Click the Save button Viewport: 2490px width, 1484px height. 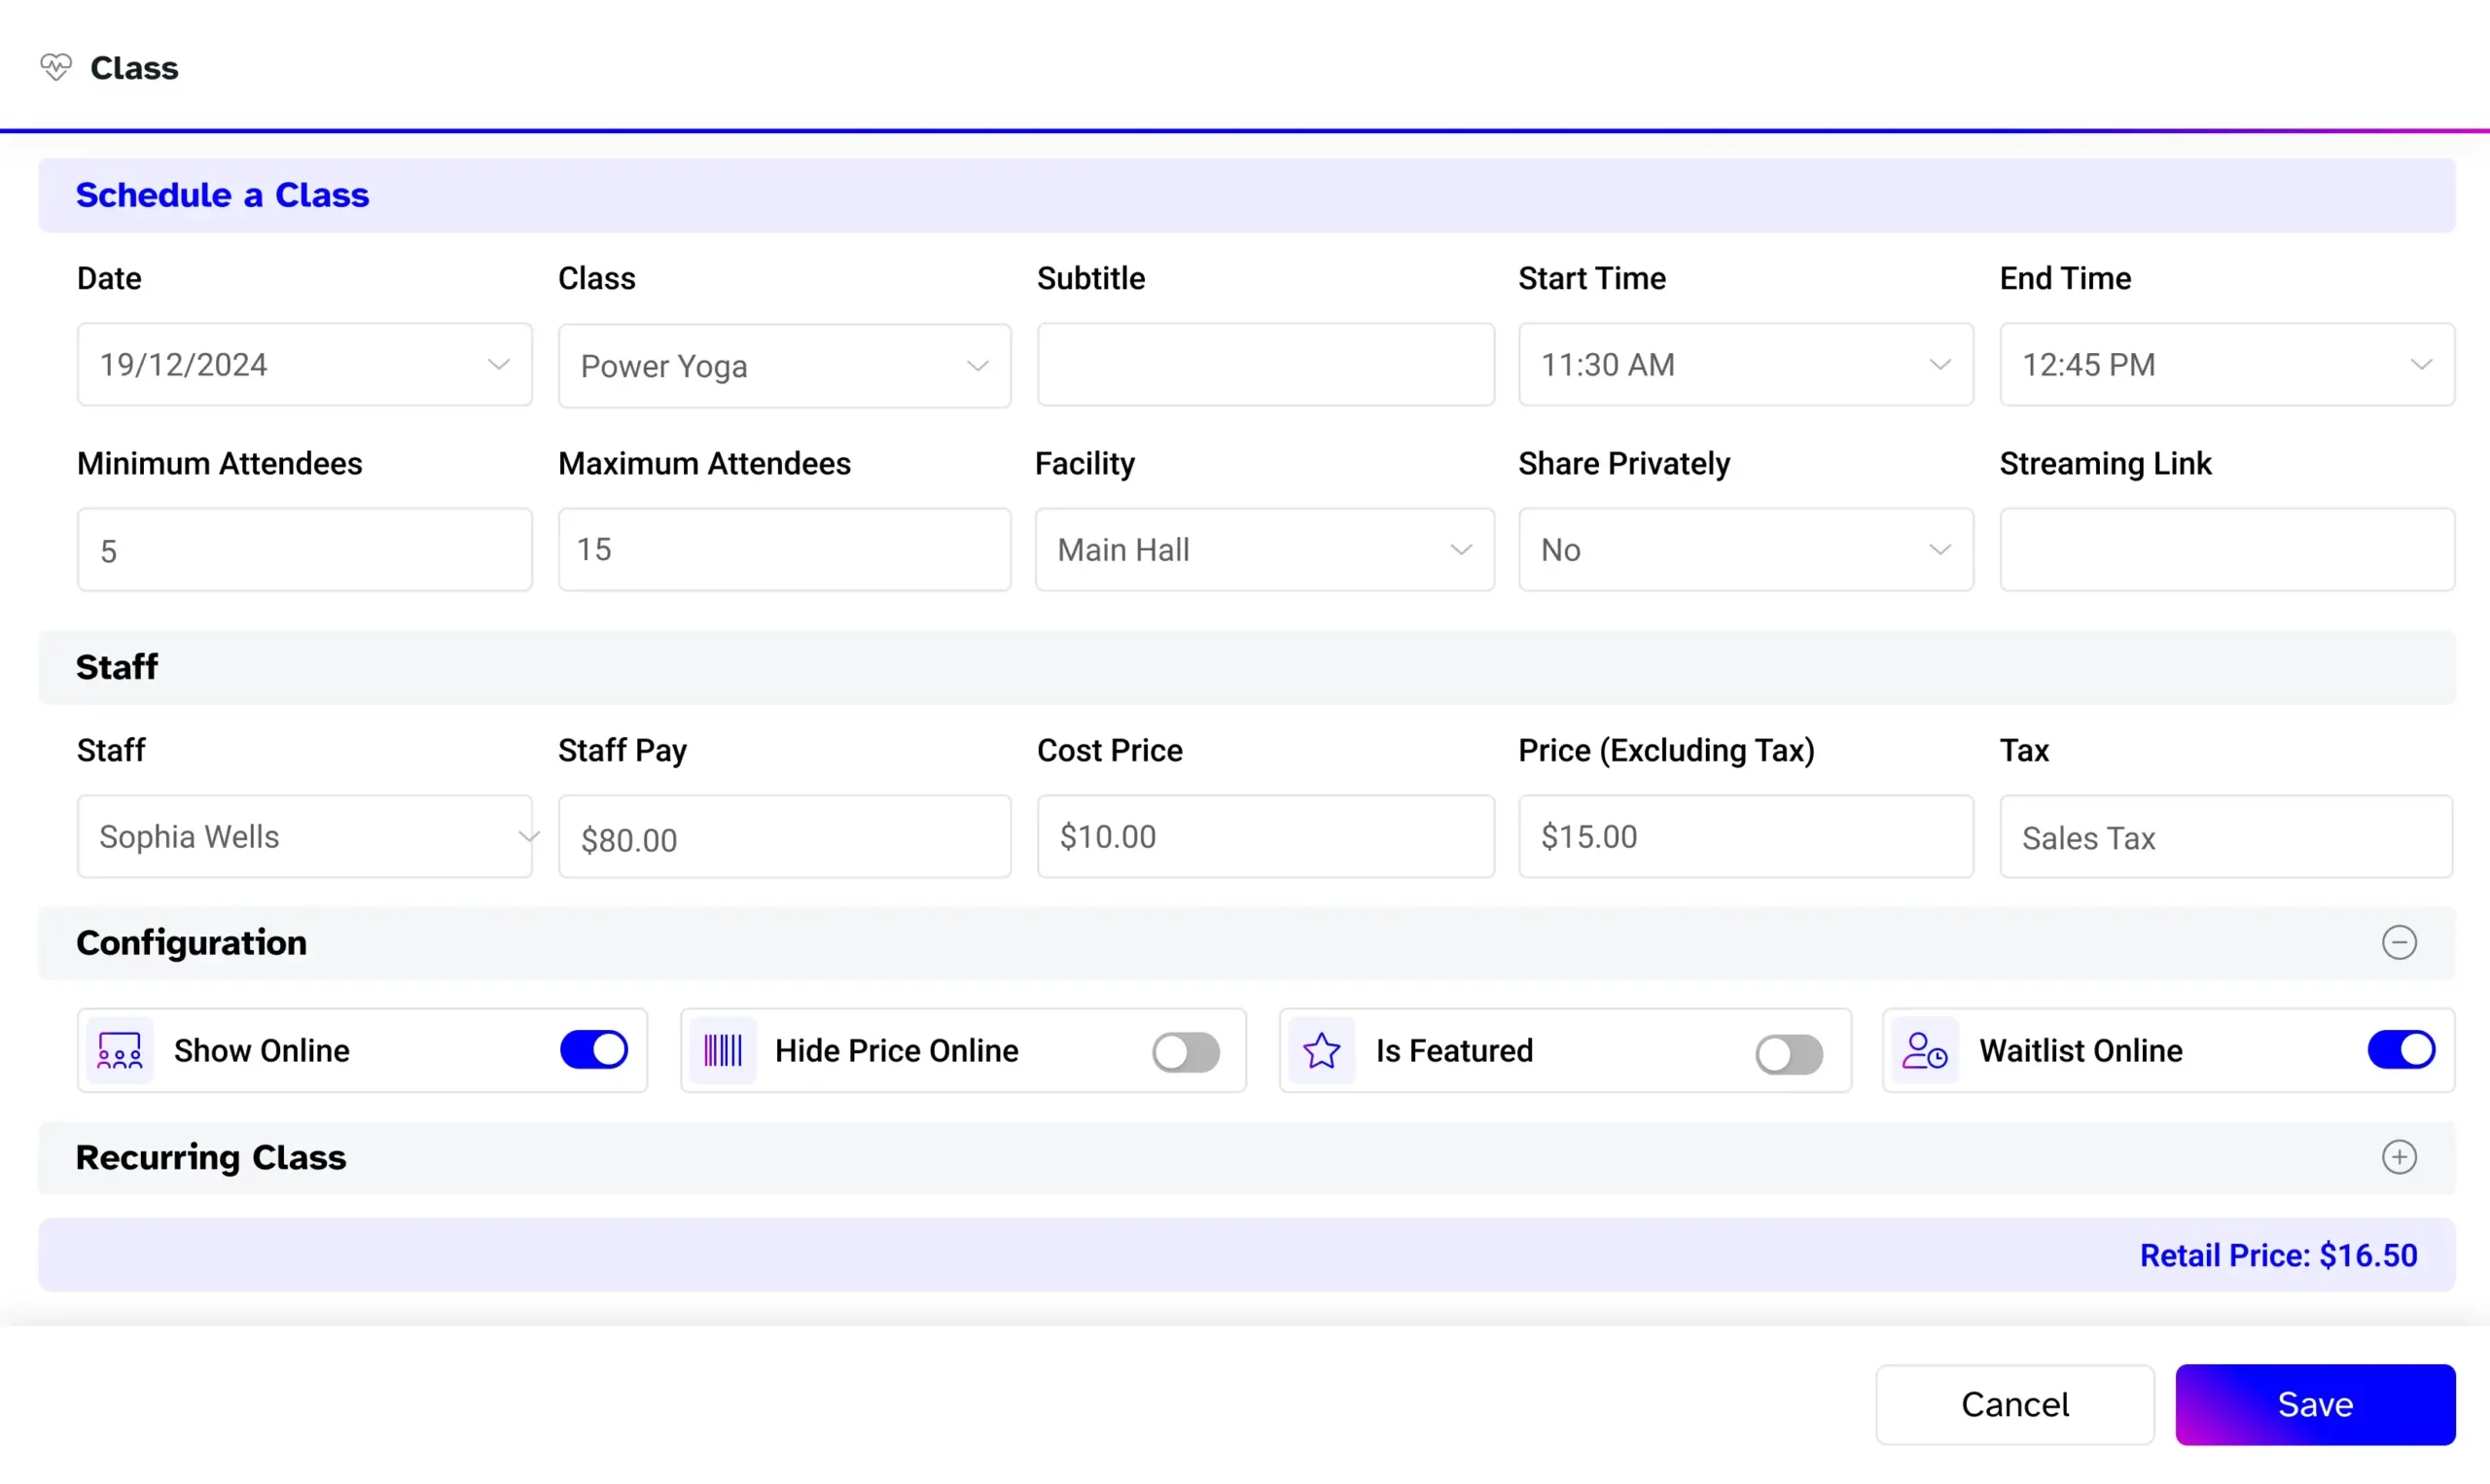click(x=2315, y=1404)
